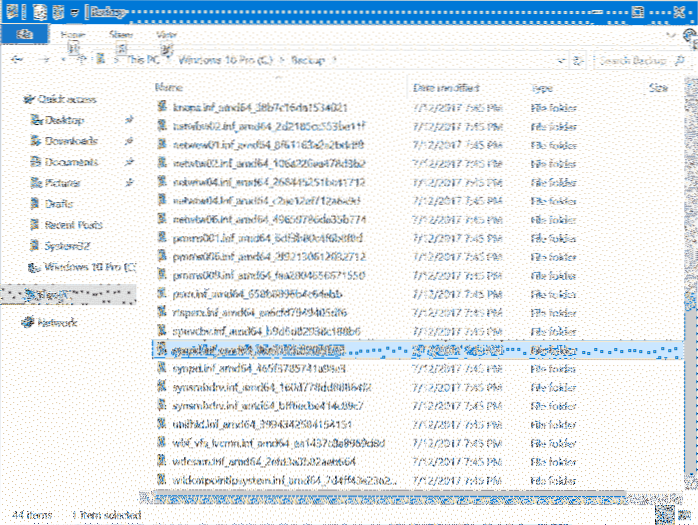Switch to Large icons view in status bar
This screenshot has width=698, height=525.
click(685, 515)
